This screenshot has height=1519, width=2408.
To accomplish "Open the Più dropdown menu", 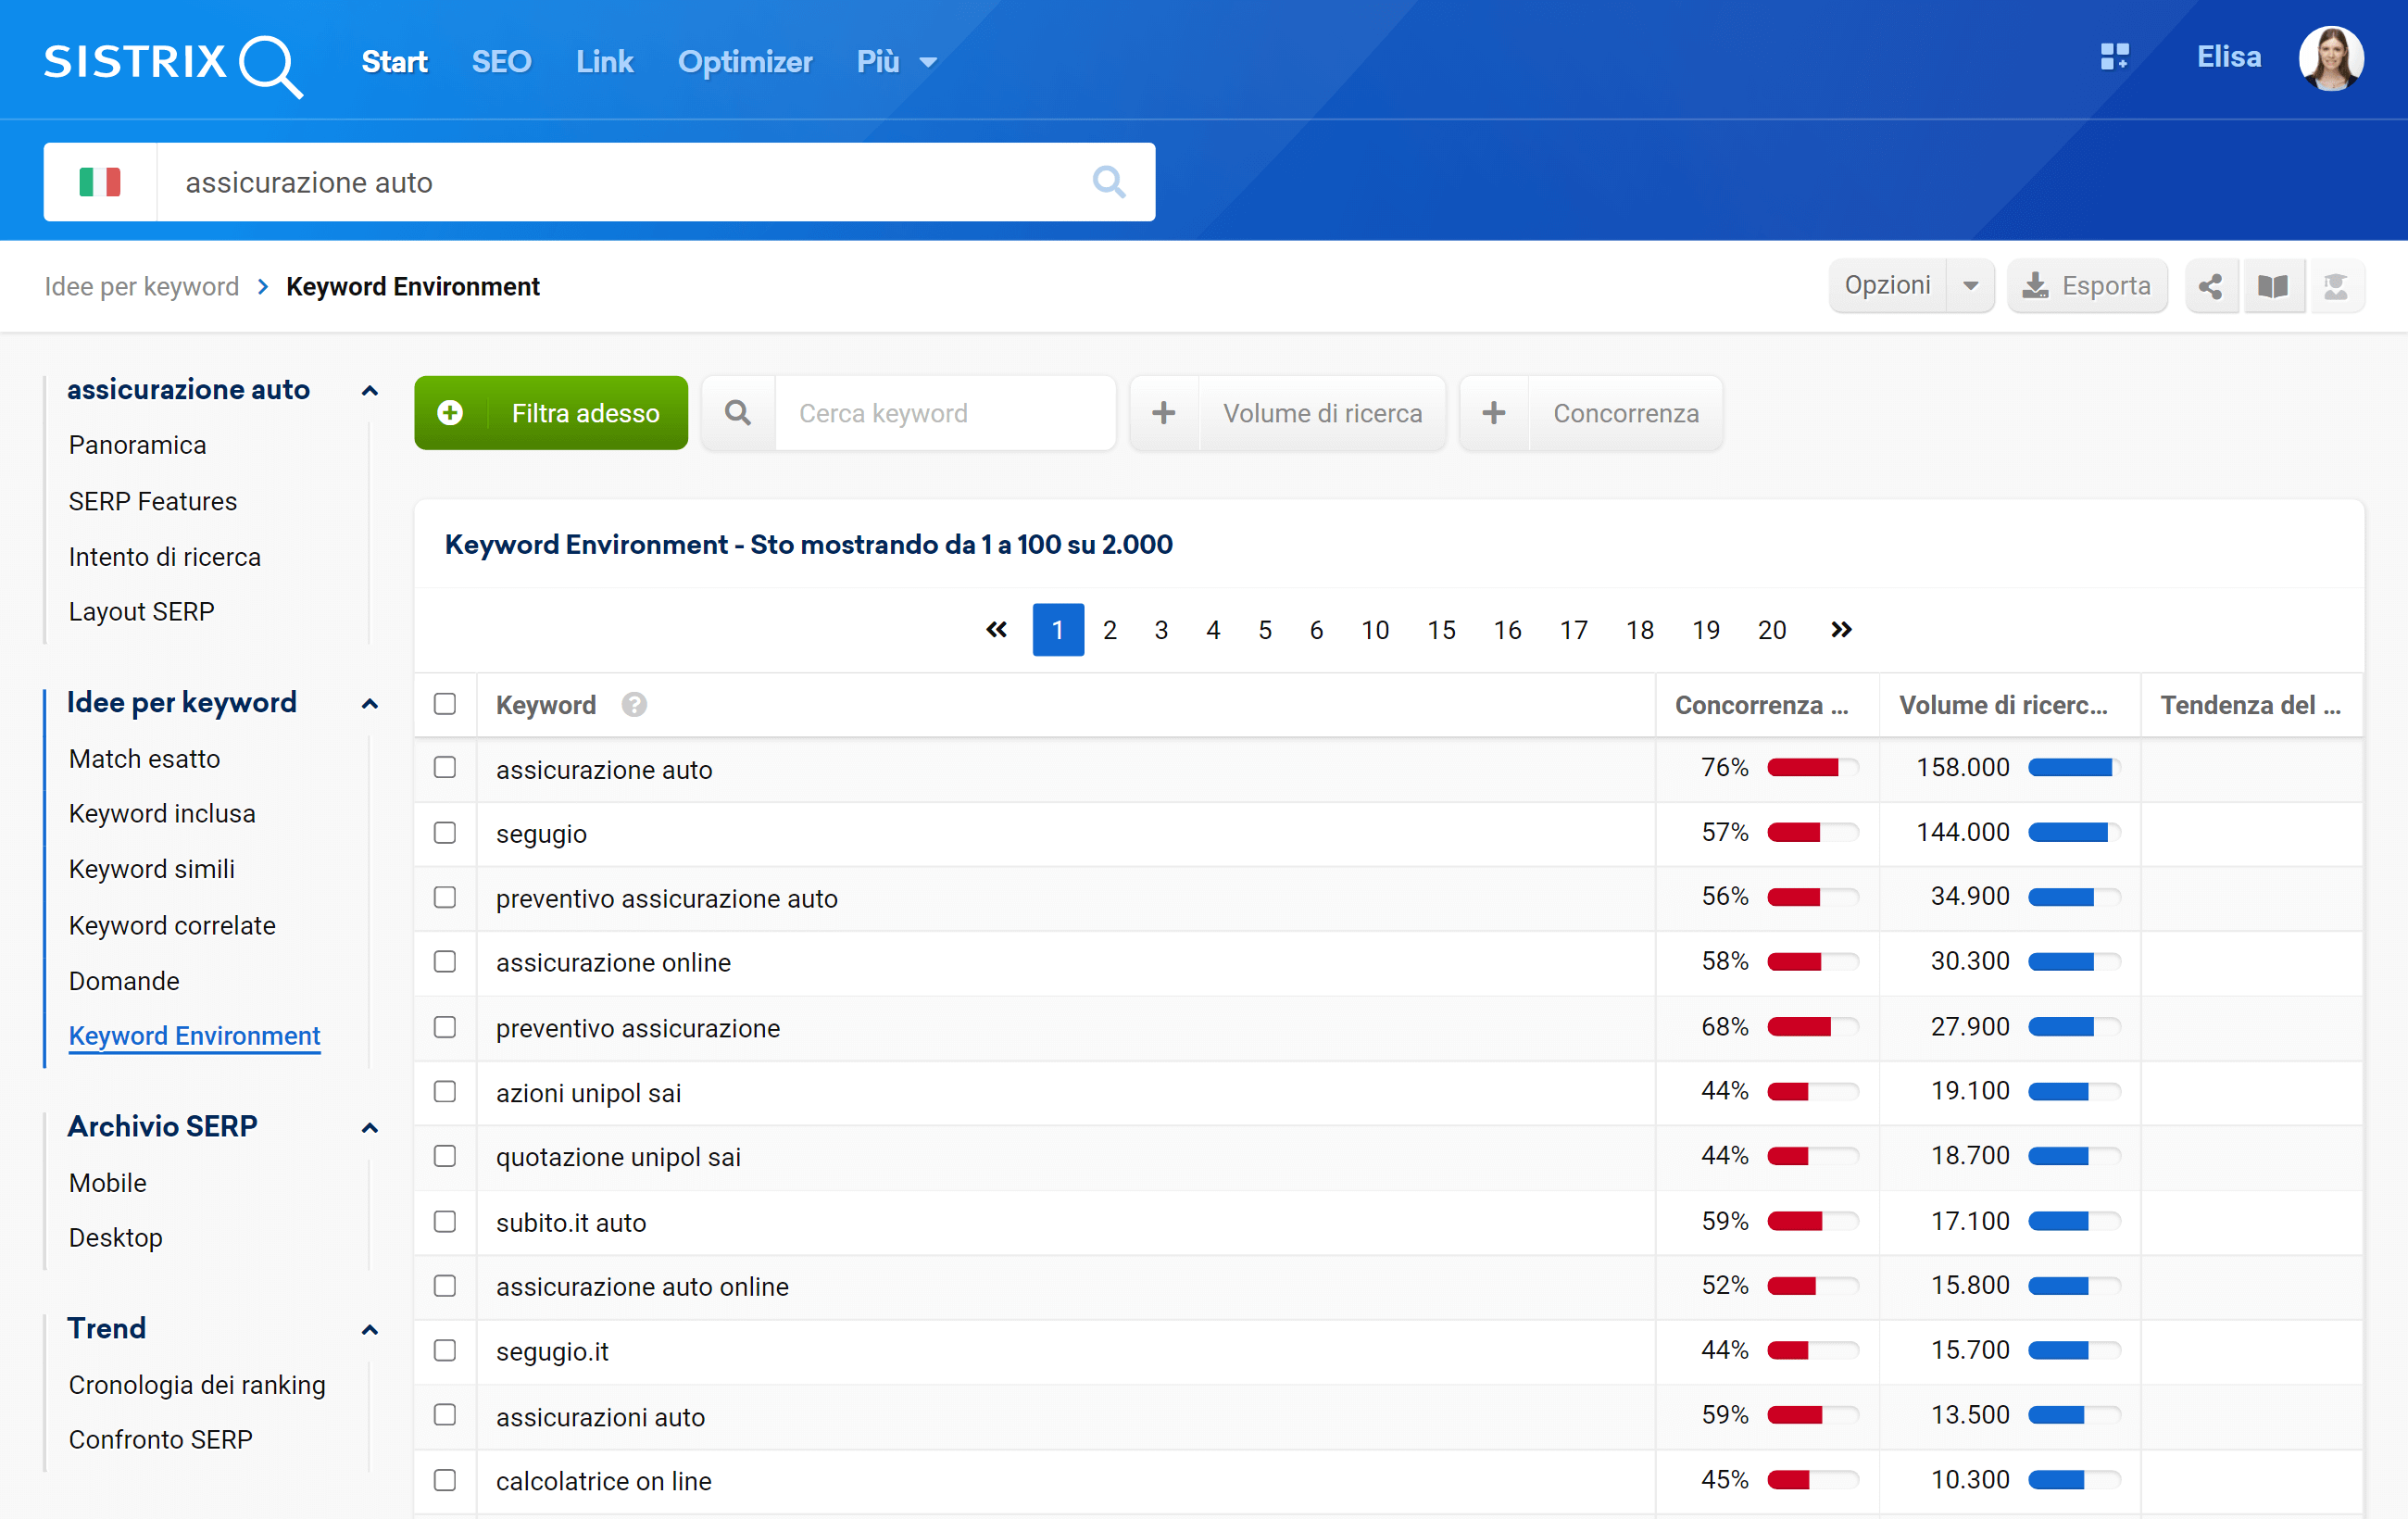I will pos(897,62).
